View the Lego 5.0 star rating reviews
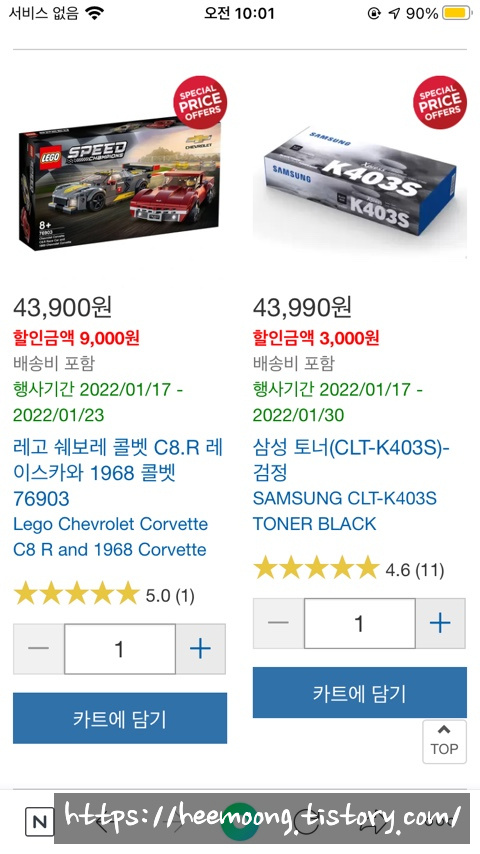Viewport: 480px width, 854px height. coord(104,594)
